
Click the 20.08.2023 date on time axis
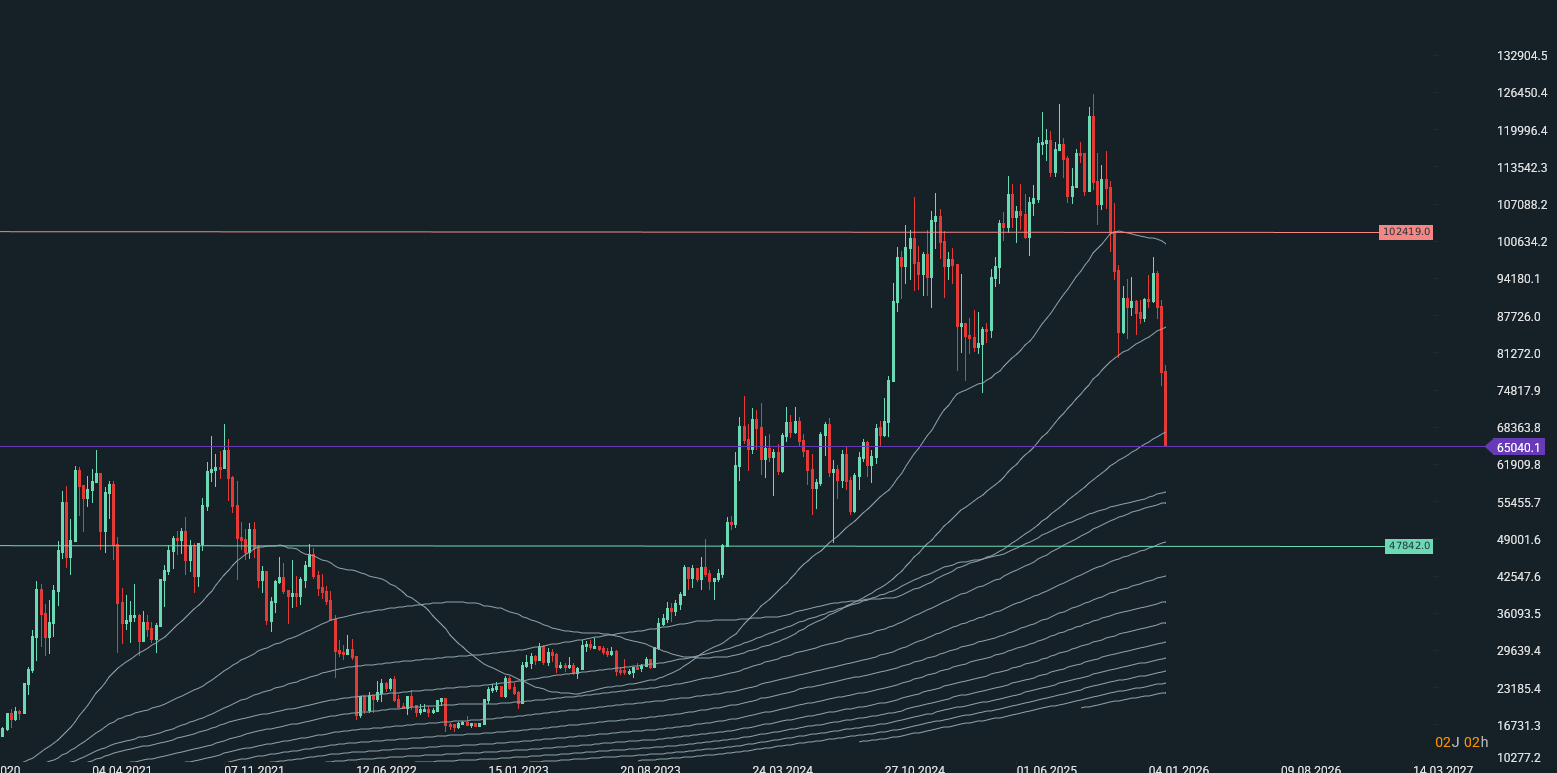point(651,768)
